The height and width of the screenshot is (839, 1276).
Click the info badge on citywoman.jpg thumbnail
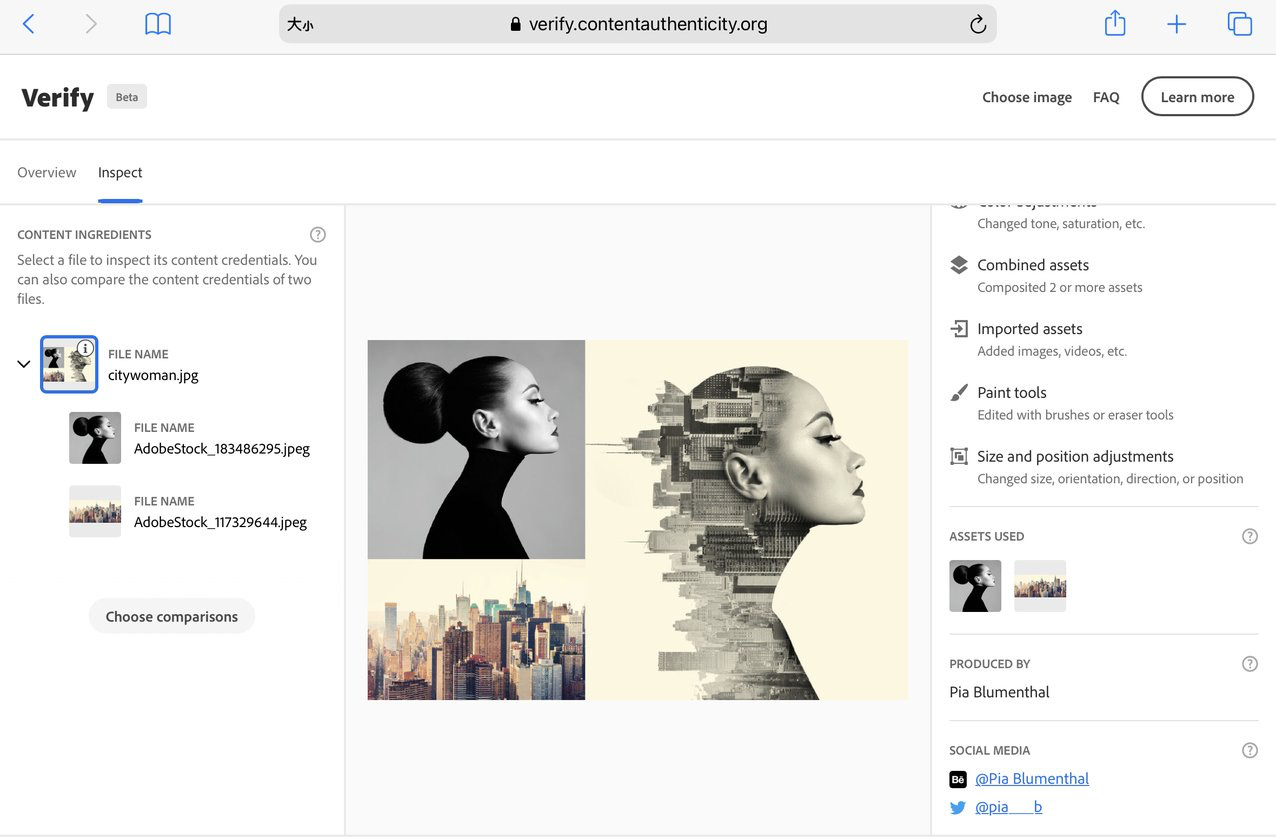86,348
